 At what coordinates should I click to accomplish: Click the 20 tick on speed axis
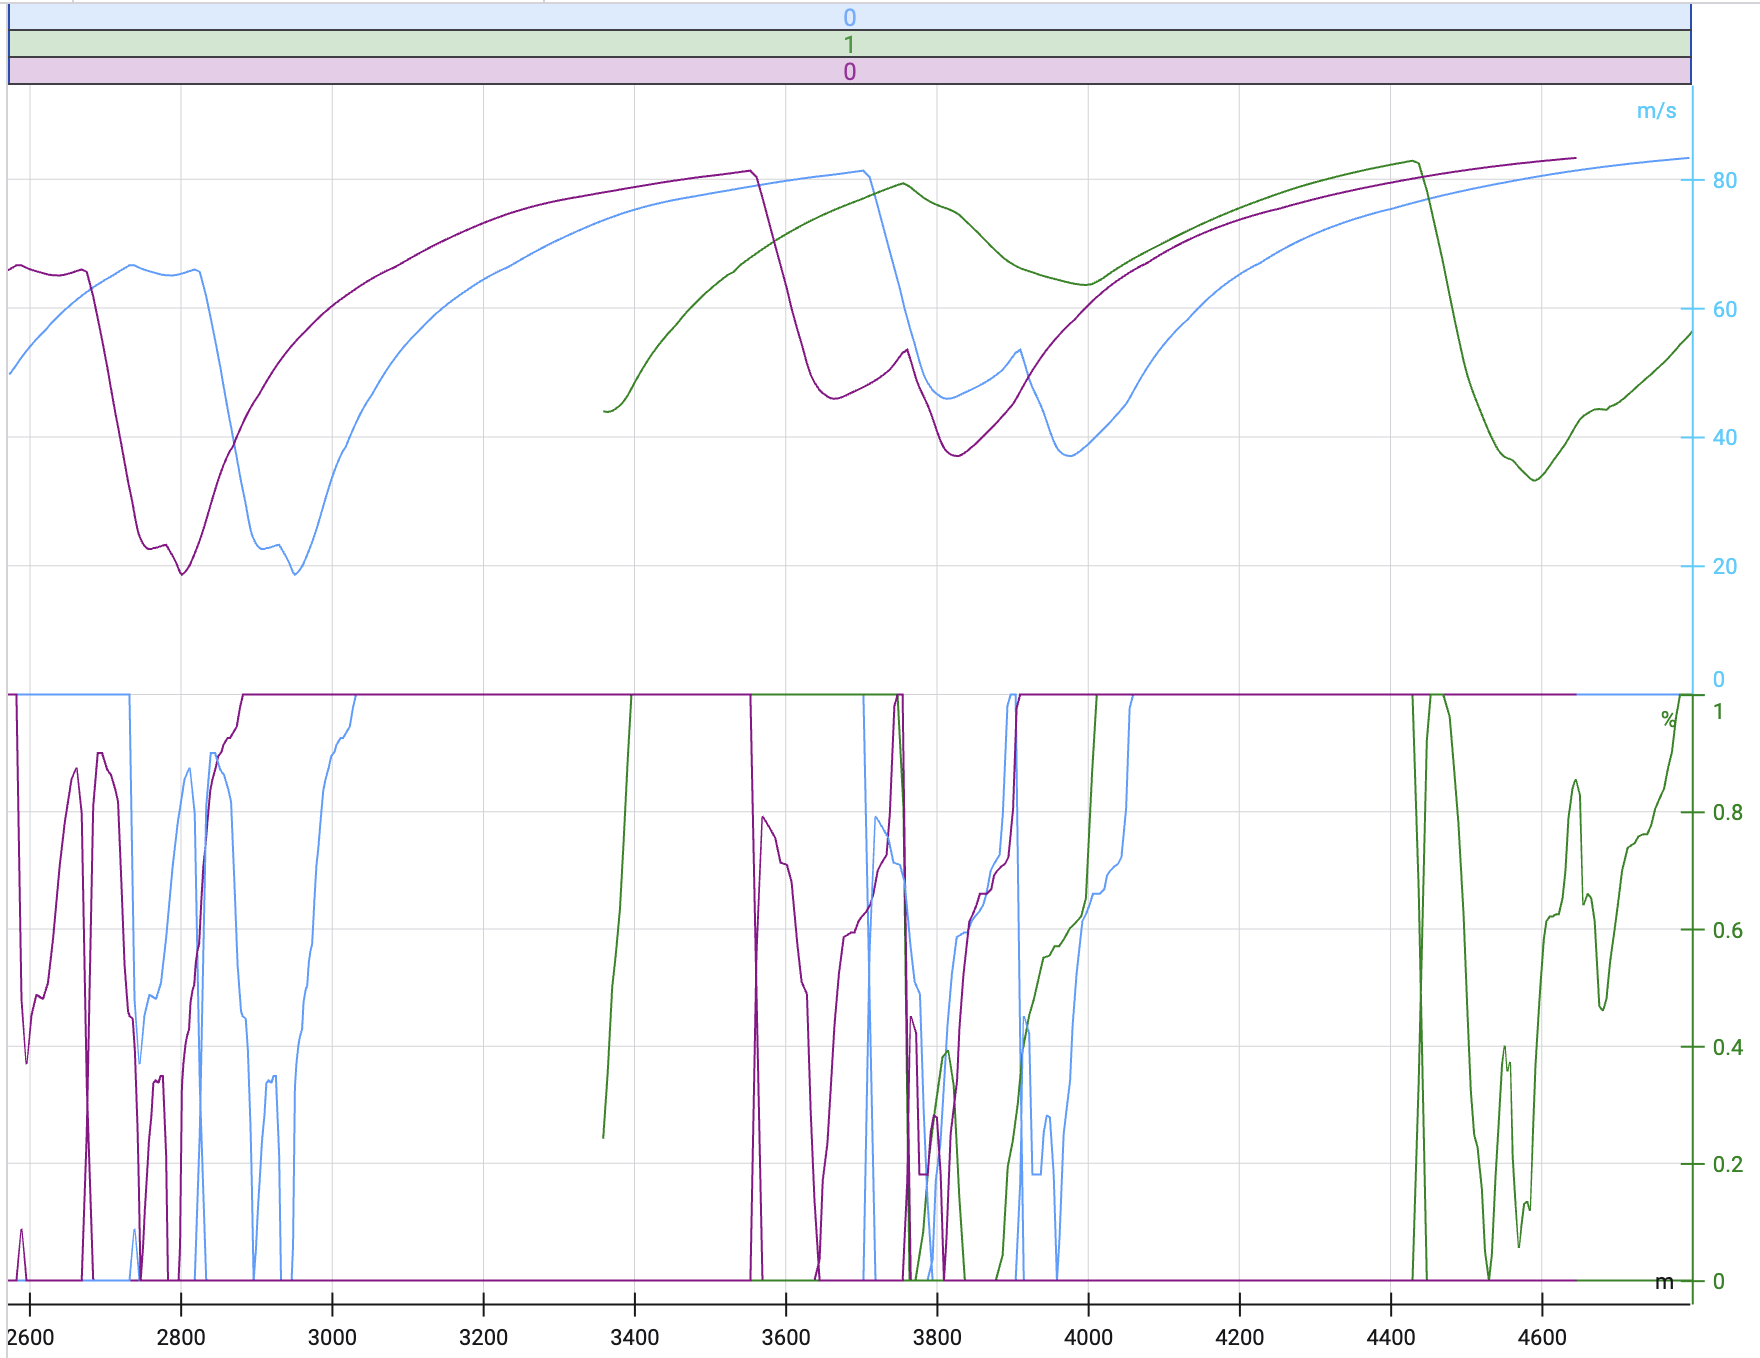[x=1724, y=566]
